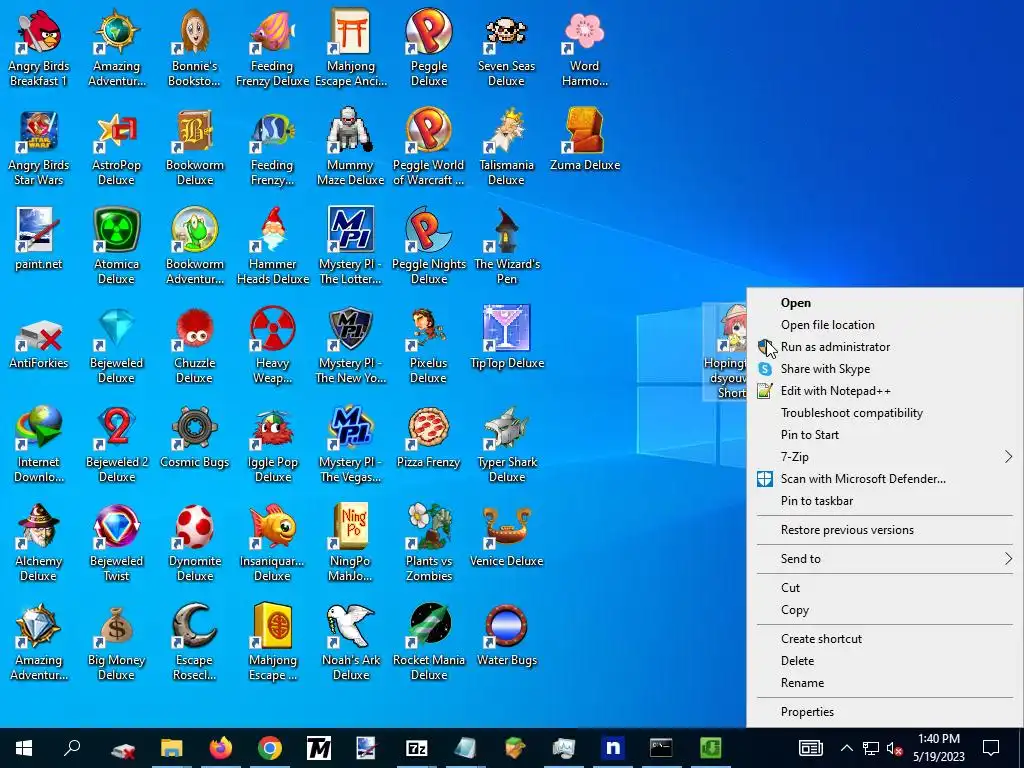Select the Bejeweled Deluxe gem icon
This screenshot has height=768, width=1024.
(x=116, y=329)
